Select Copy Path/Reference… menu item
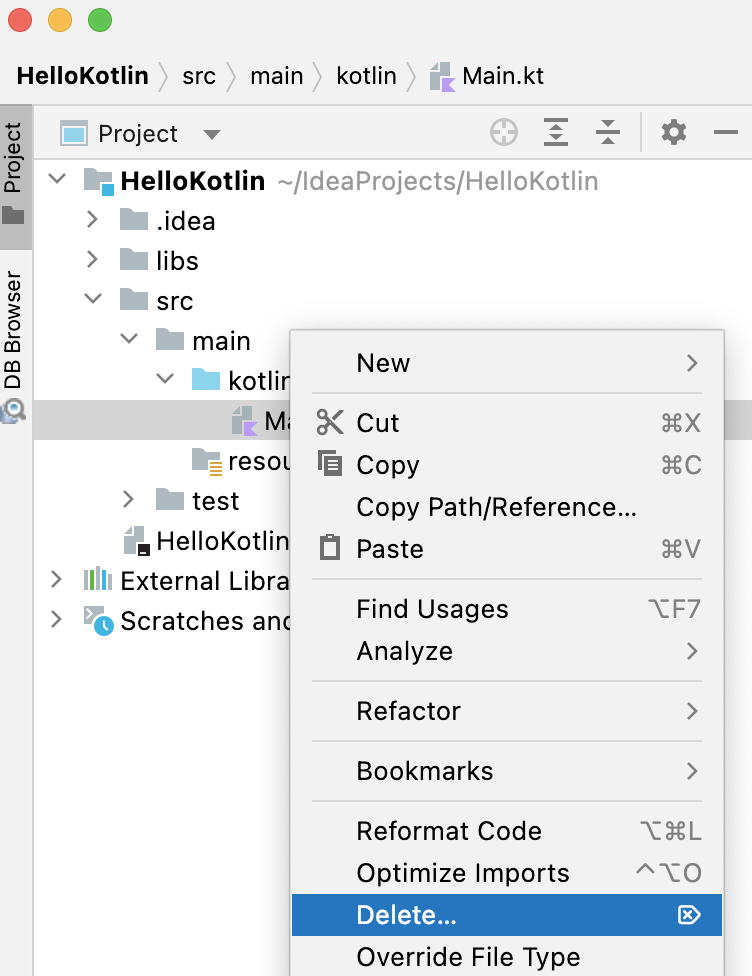Image resolution: width=752 pixels, height=976 pixels. [507, 507]
